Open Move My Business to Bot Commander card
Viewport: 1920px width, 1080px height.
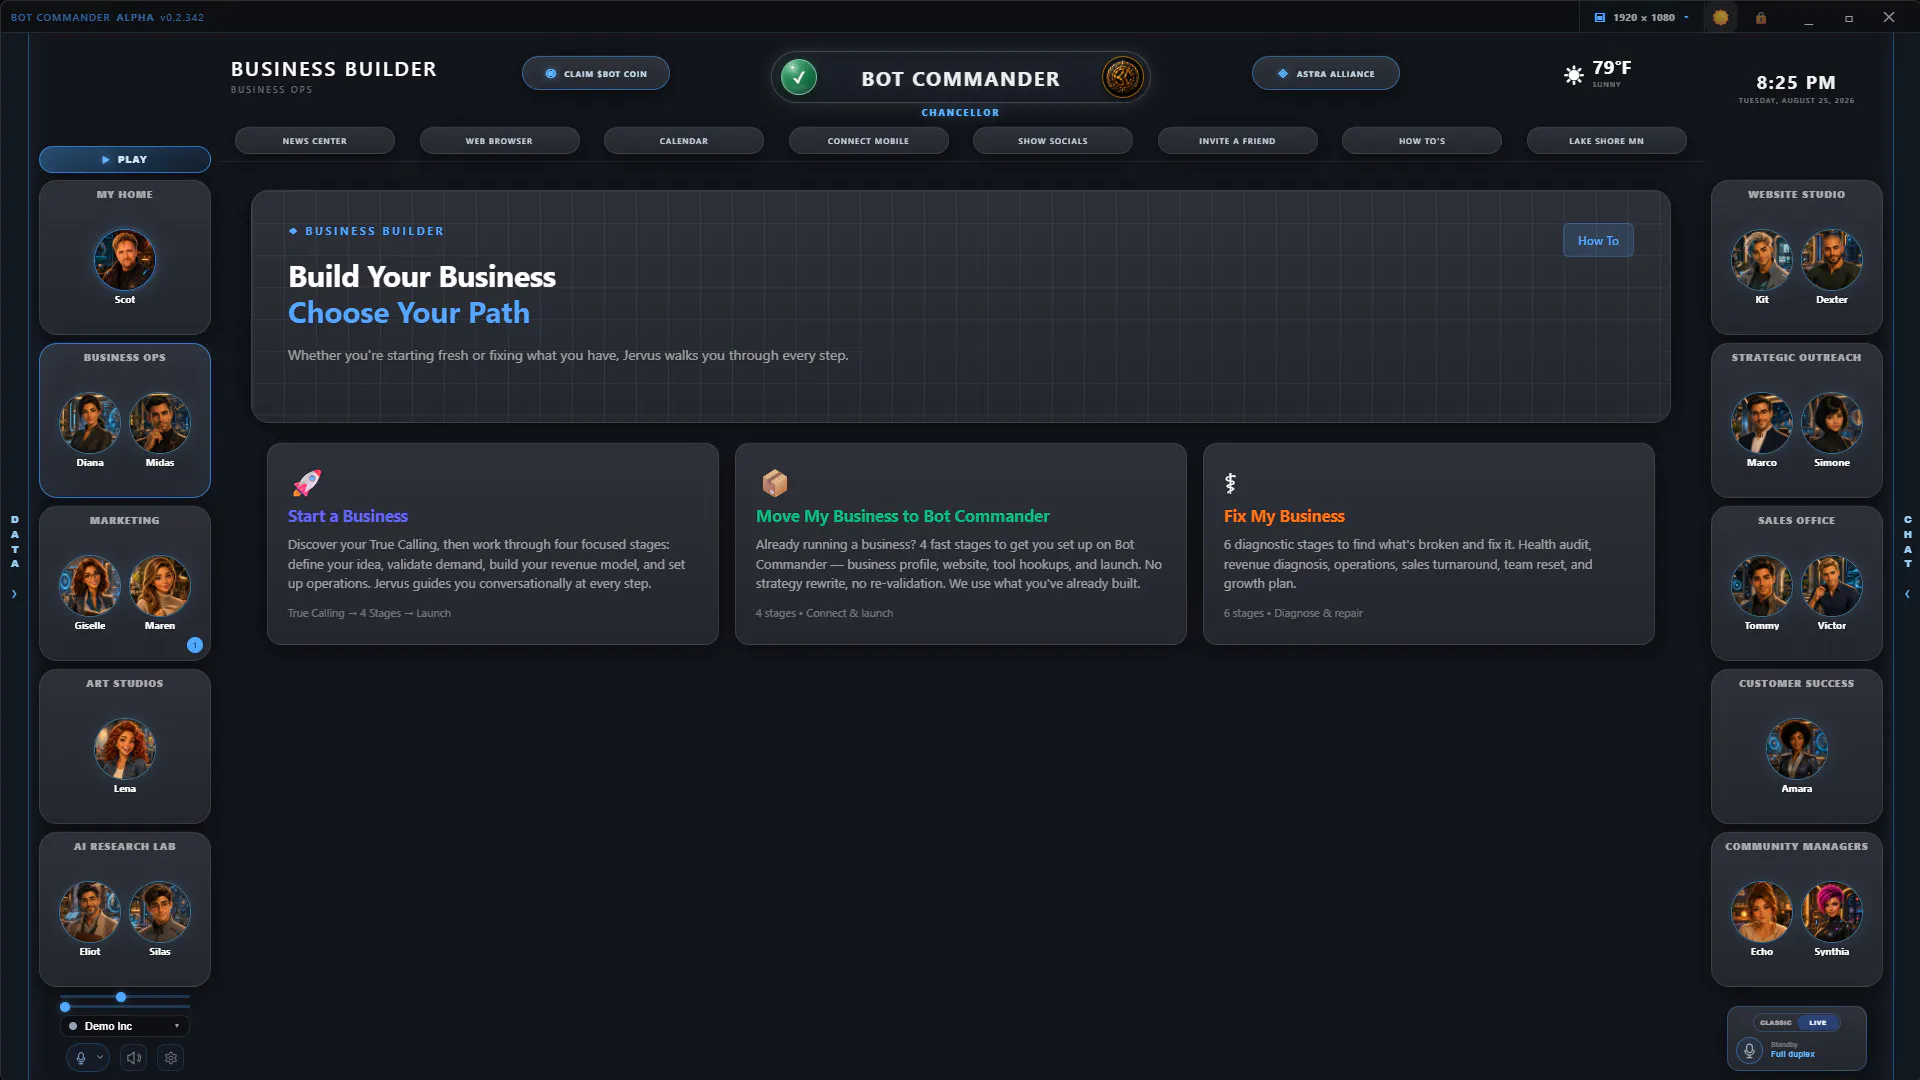(961, 544)
